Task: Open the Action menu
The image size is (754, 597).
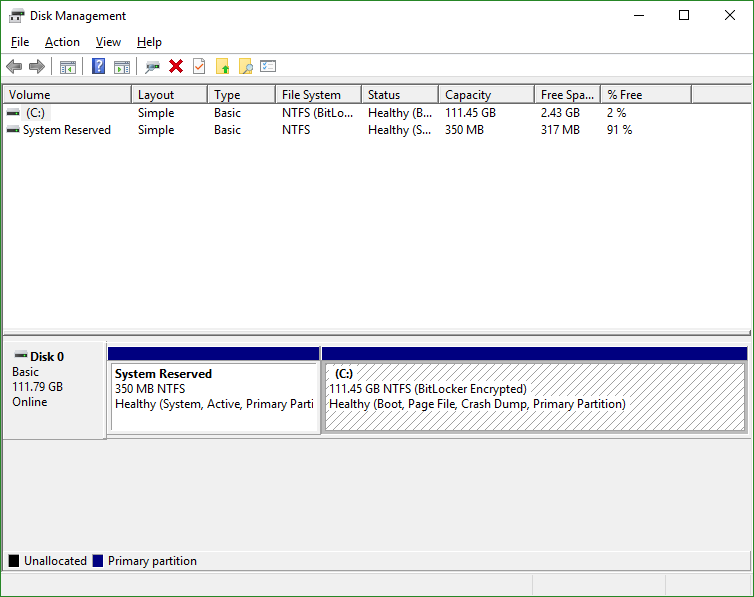Action: [62, 42]
